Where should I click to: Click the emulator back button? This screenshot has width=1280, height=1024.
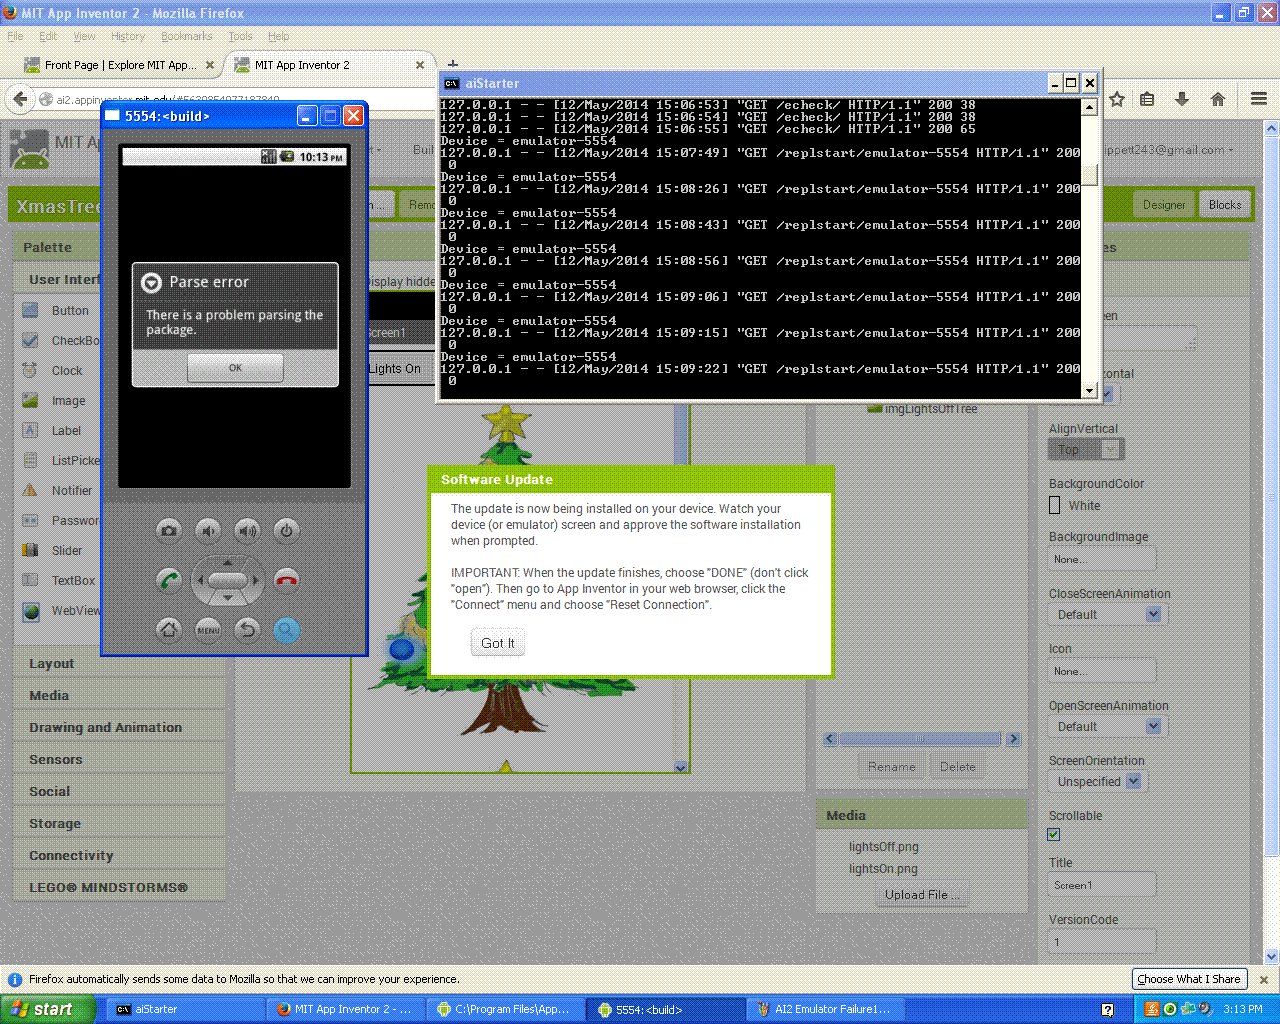coord(247,630)
